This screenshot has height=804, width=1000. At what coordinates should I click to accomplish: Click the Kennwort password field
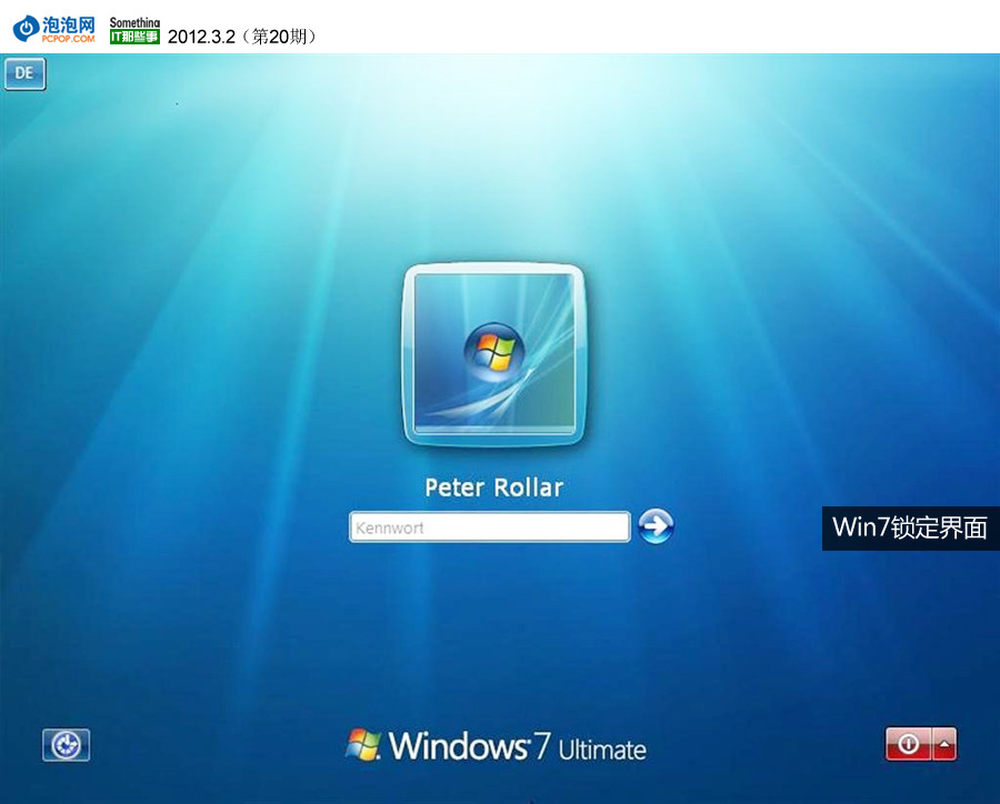[x=490, y=527]
